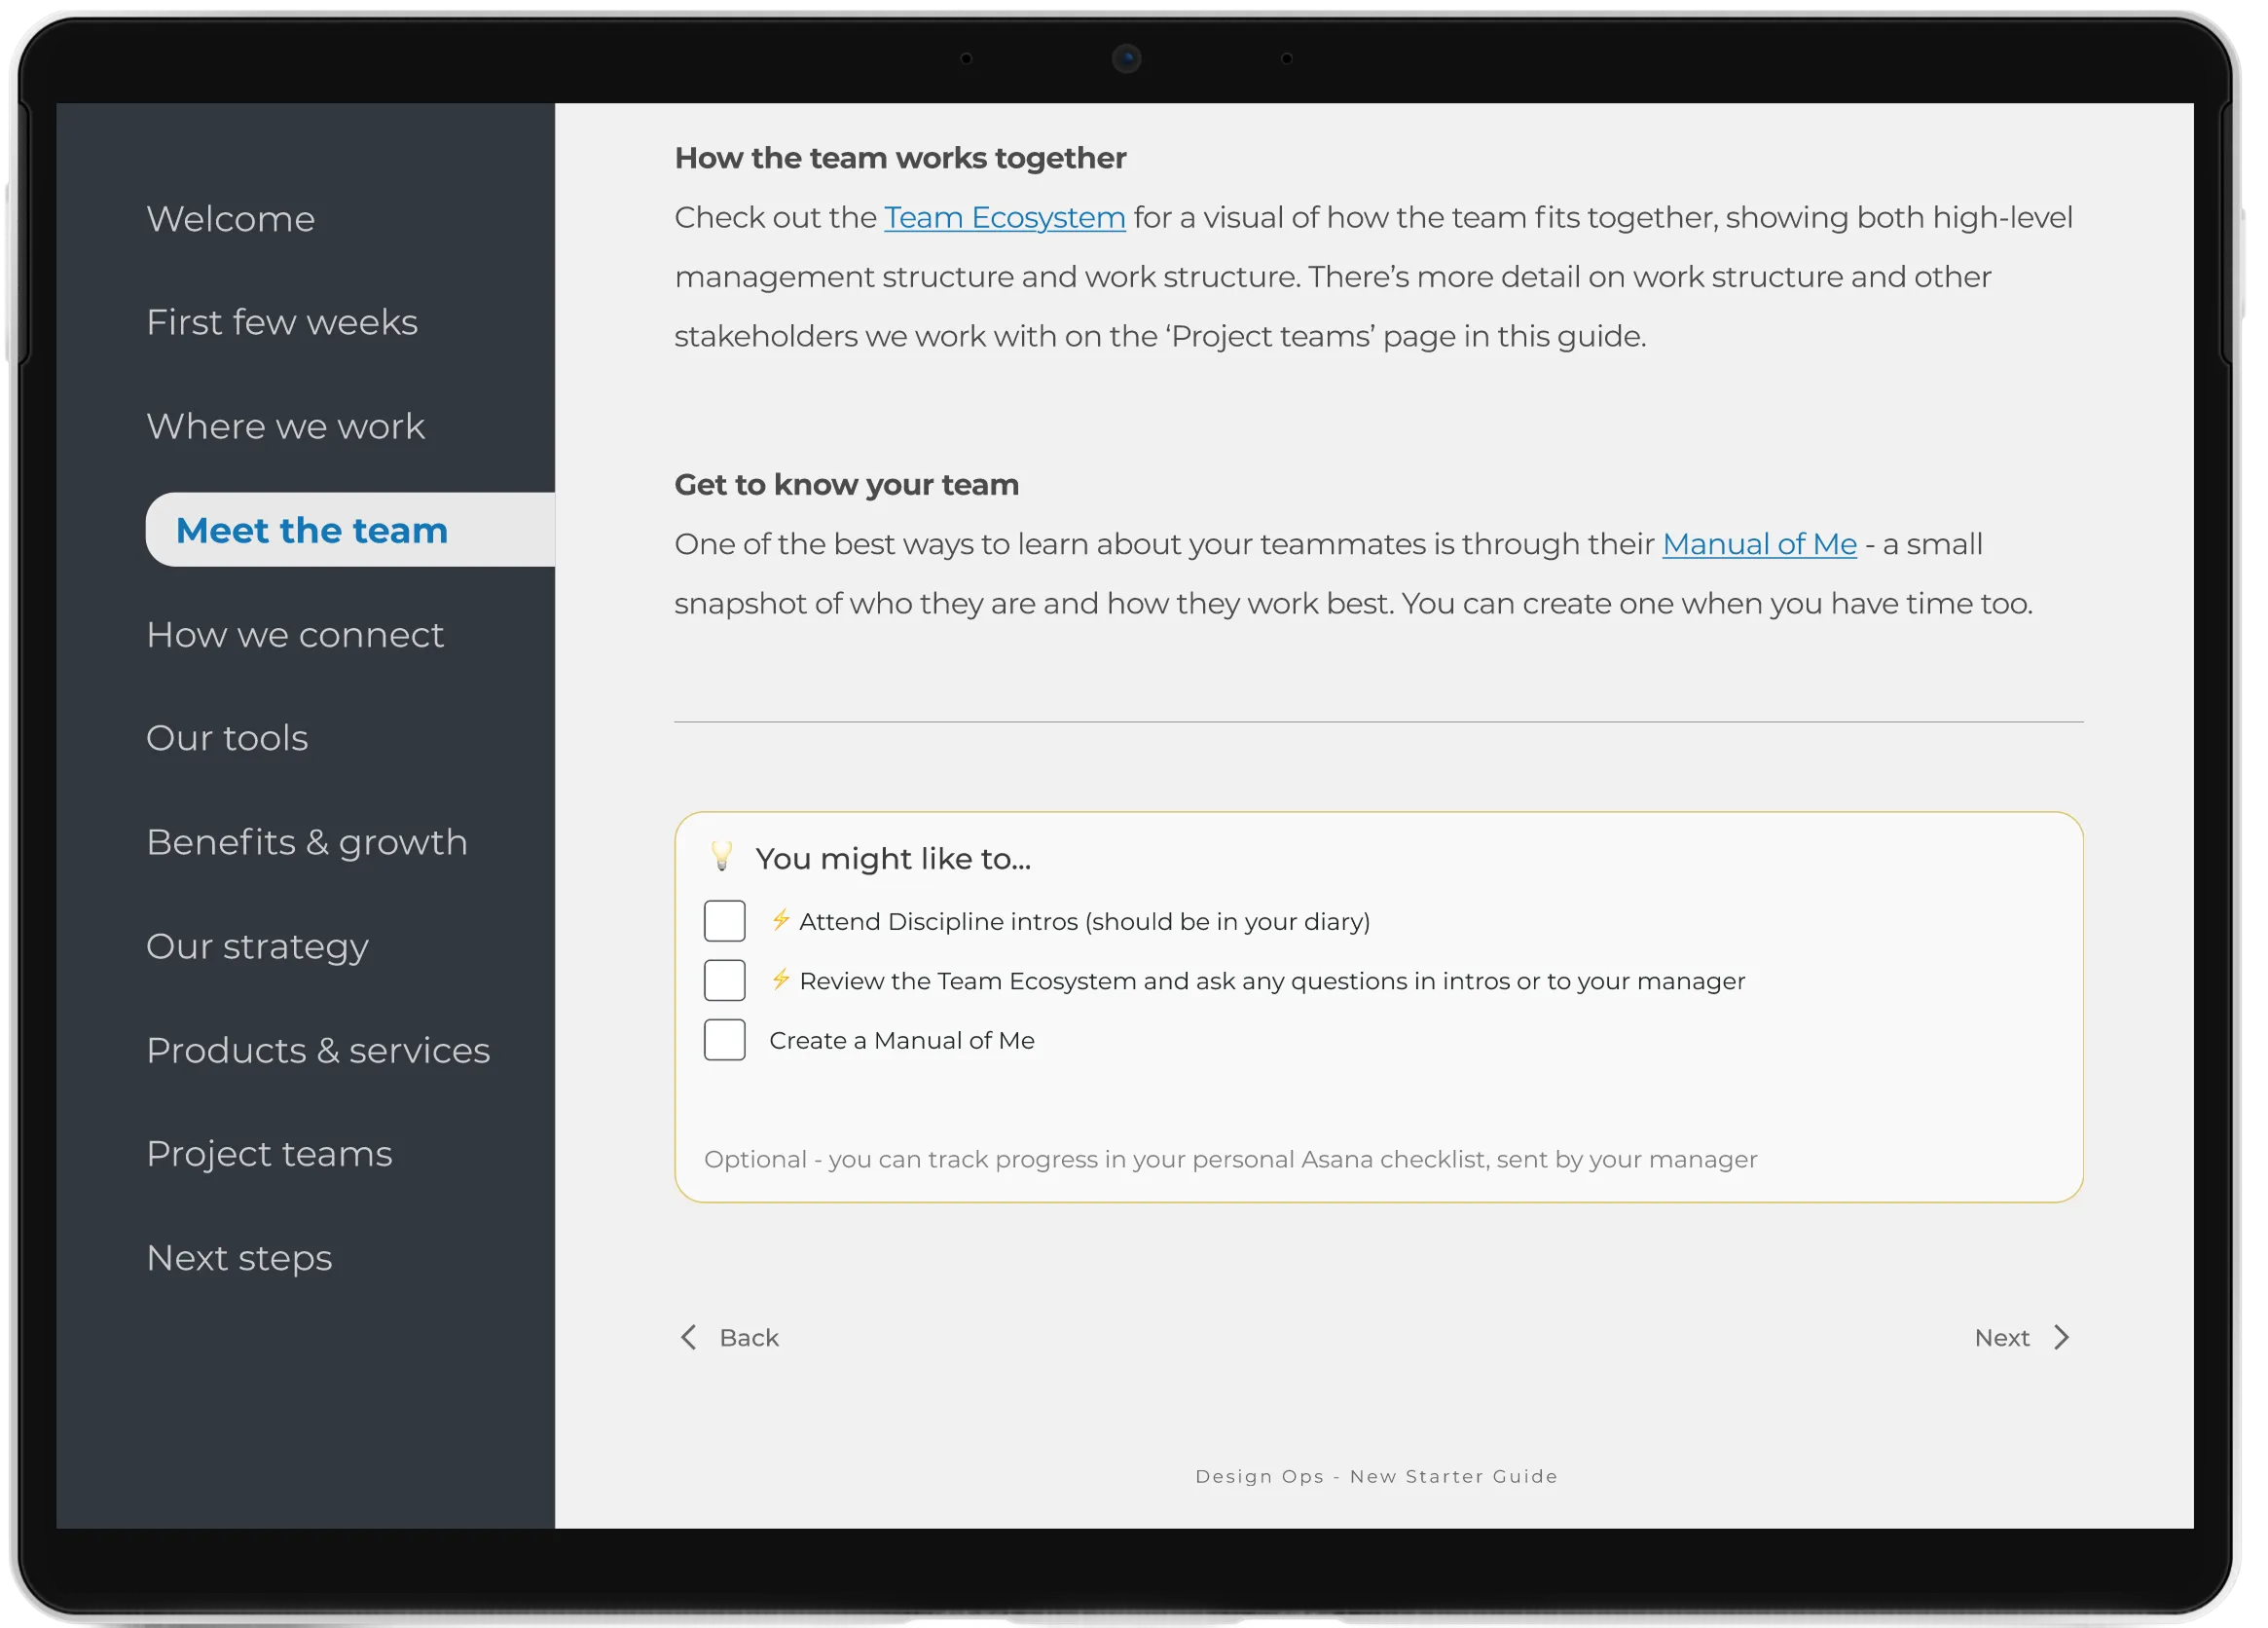2268x1628 pixels.
Task: Open the Team Ecosystem link
Action: pyautogui.click(x=1004, y=217)
